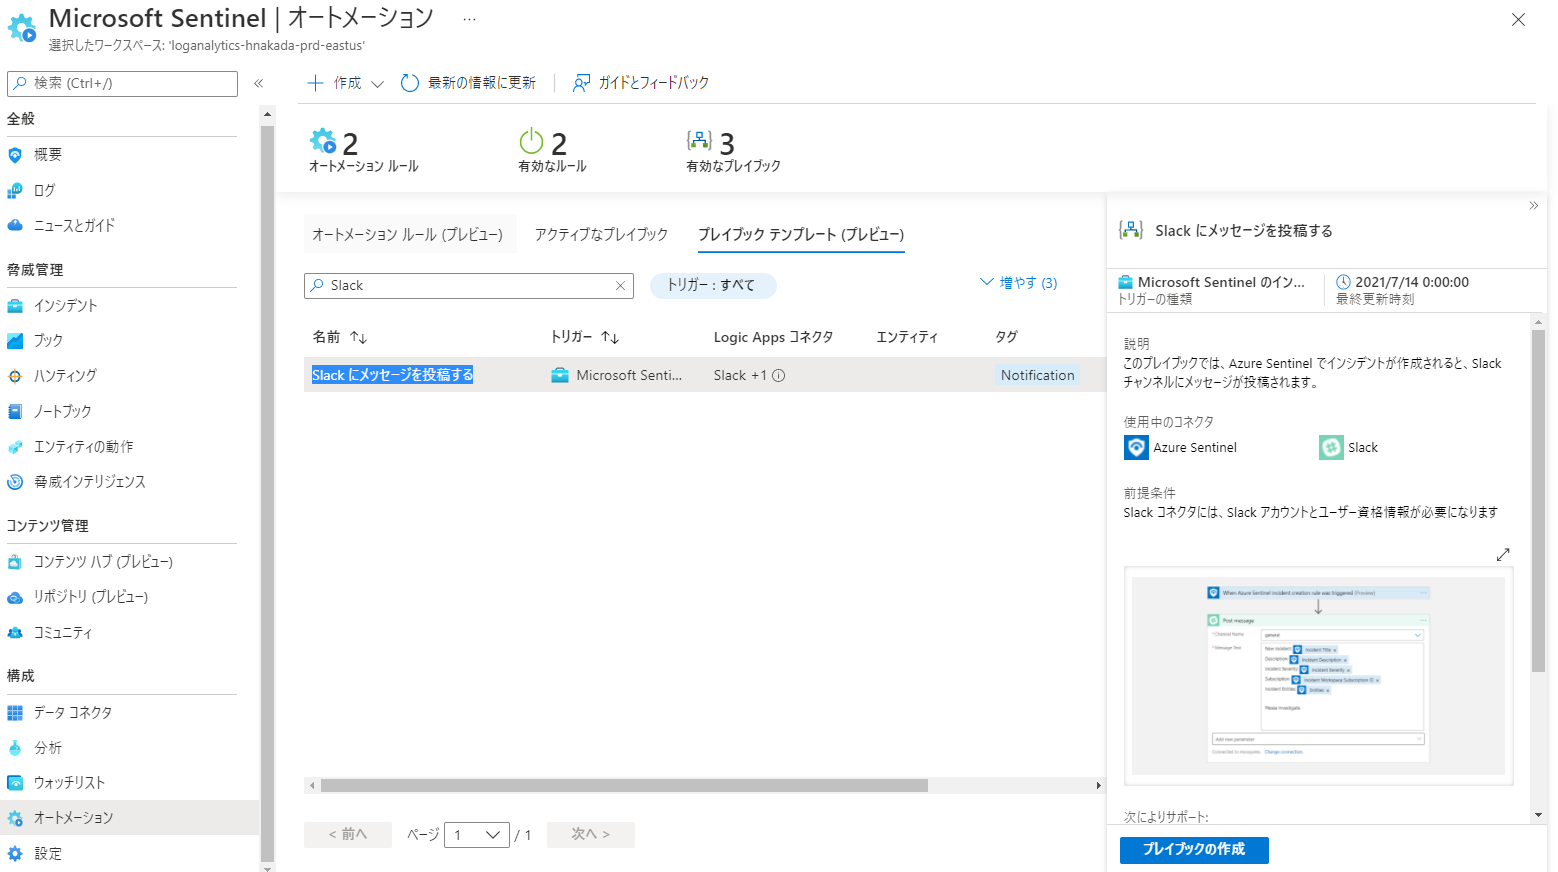Open the トリガー : すべて filter
This screenshot has height=872, width=1558.
click(x=713, y=286)
